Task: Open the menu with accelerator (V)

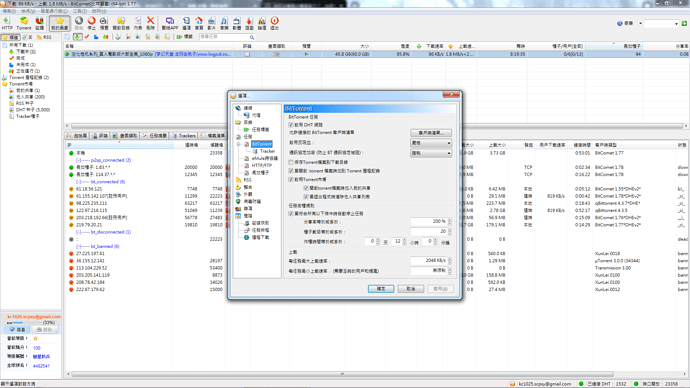Action: 28,11
